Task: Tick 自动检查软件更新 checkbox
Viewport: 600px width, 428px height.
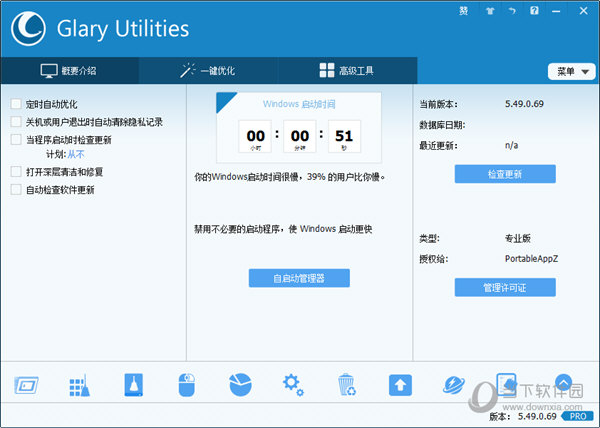Action: (x=16, y=189)
